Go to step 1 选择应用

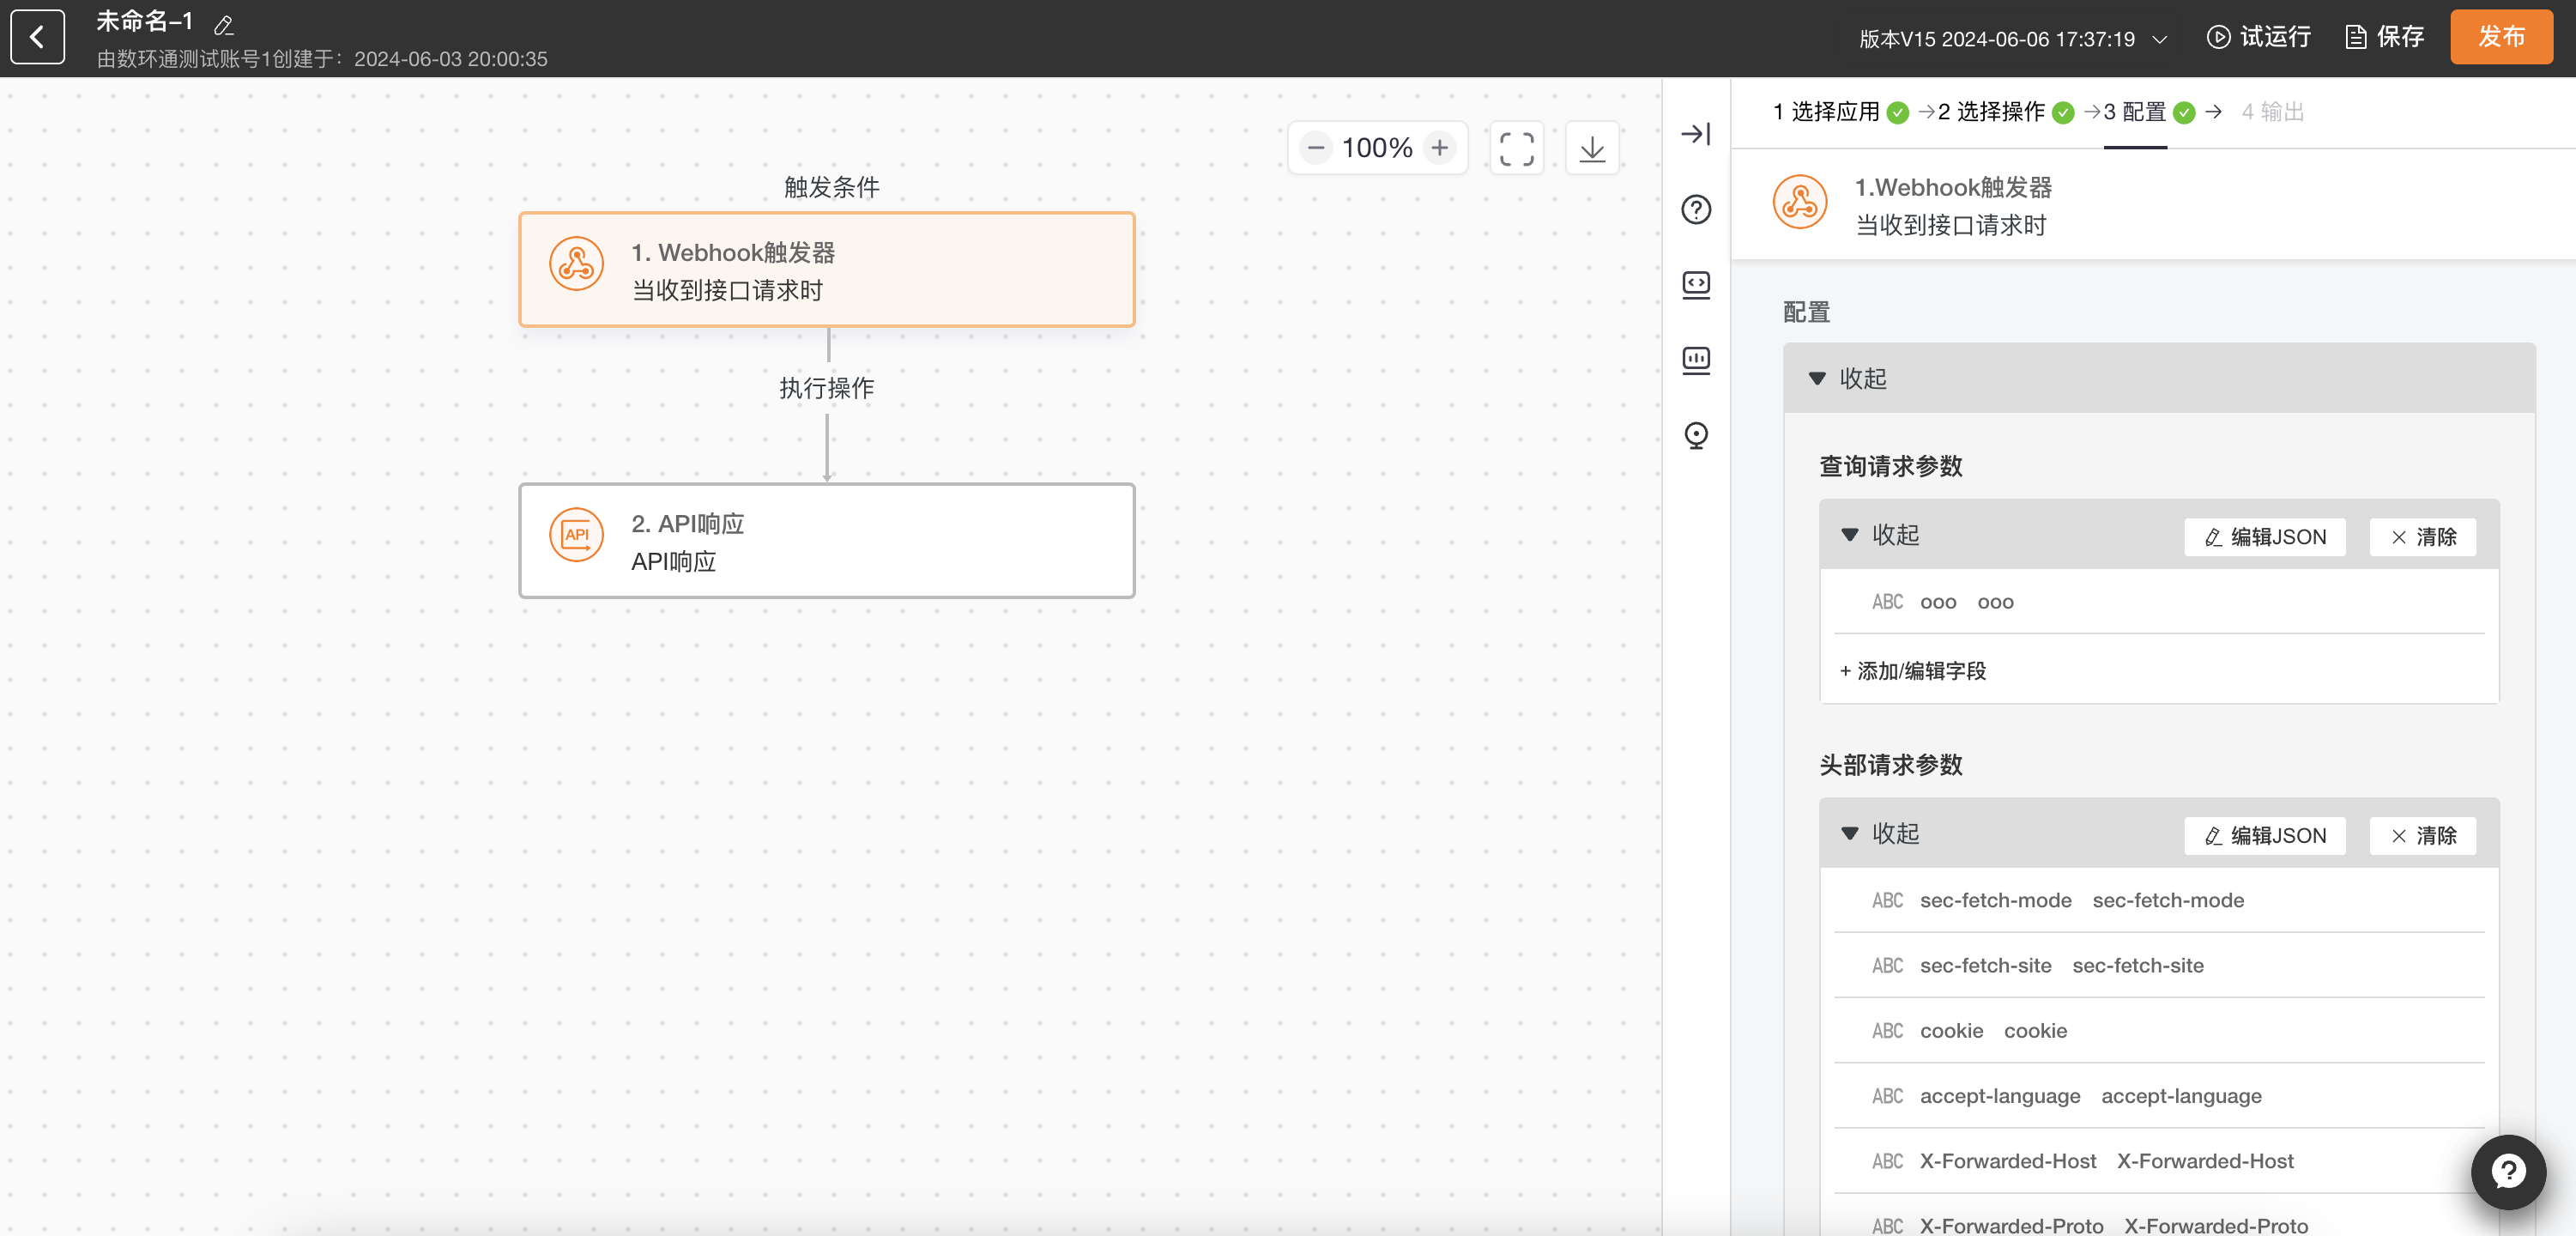coord(1840,112)
